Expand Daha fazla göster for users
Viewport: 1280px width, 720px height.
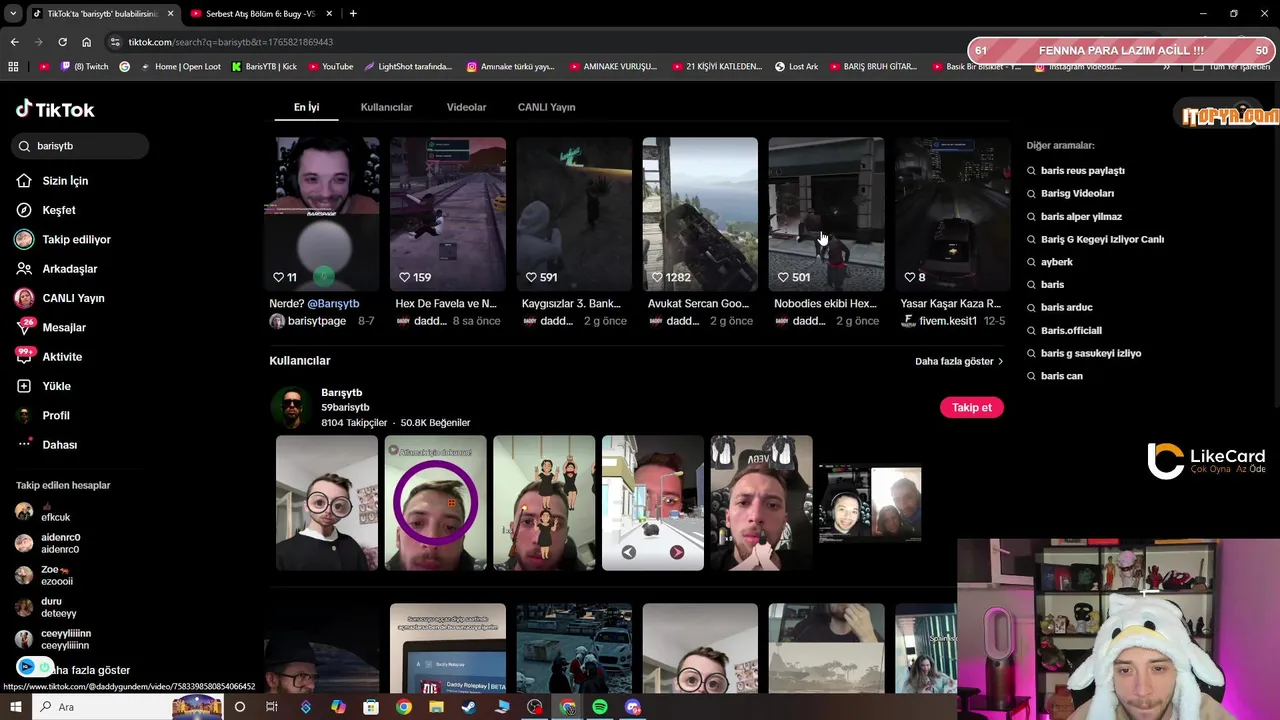[x=959, y=361]
